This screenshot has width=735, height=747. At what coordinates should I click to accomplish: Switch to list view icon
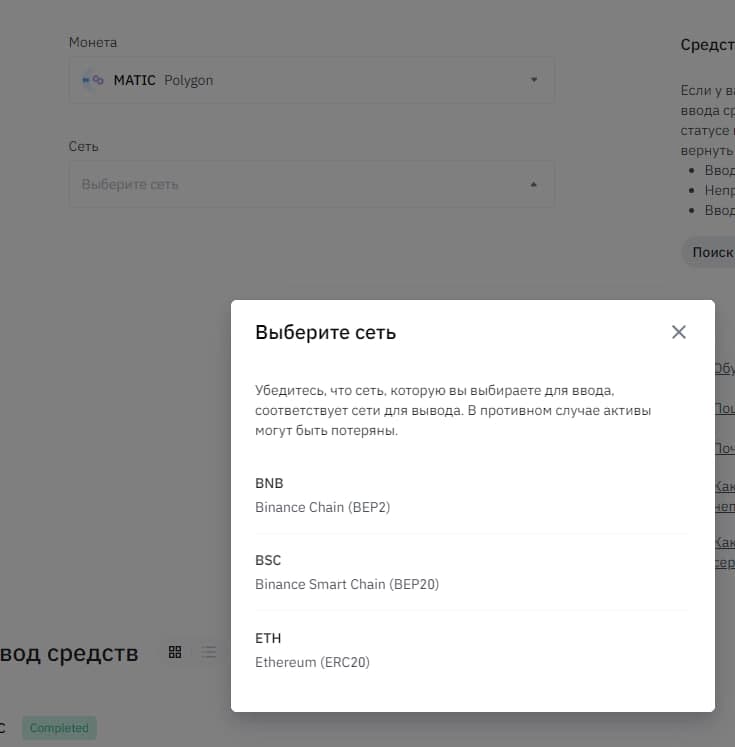(x=208, y=652)
